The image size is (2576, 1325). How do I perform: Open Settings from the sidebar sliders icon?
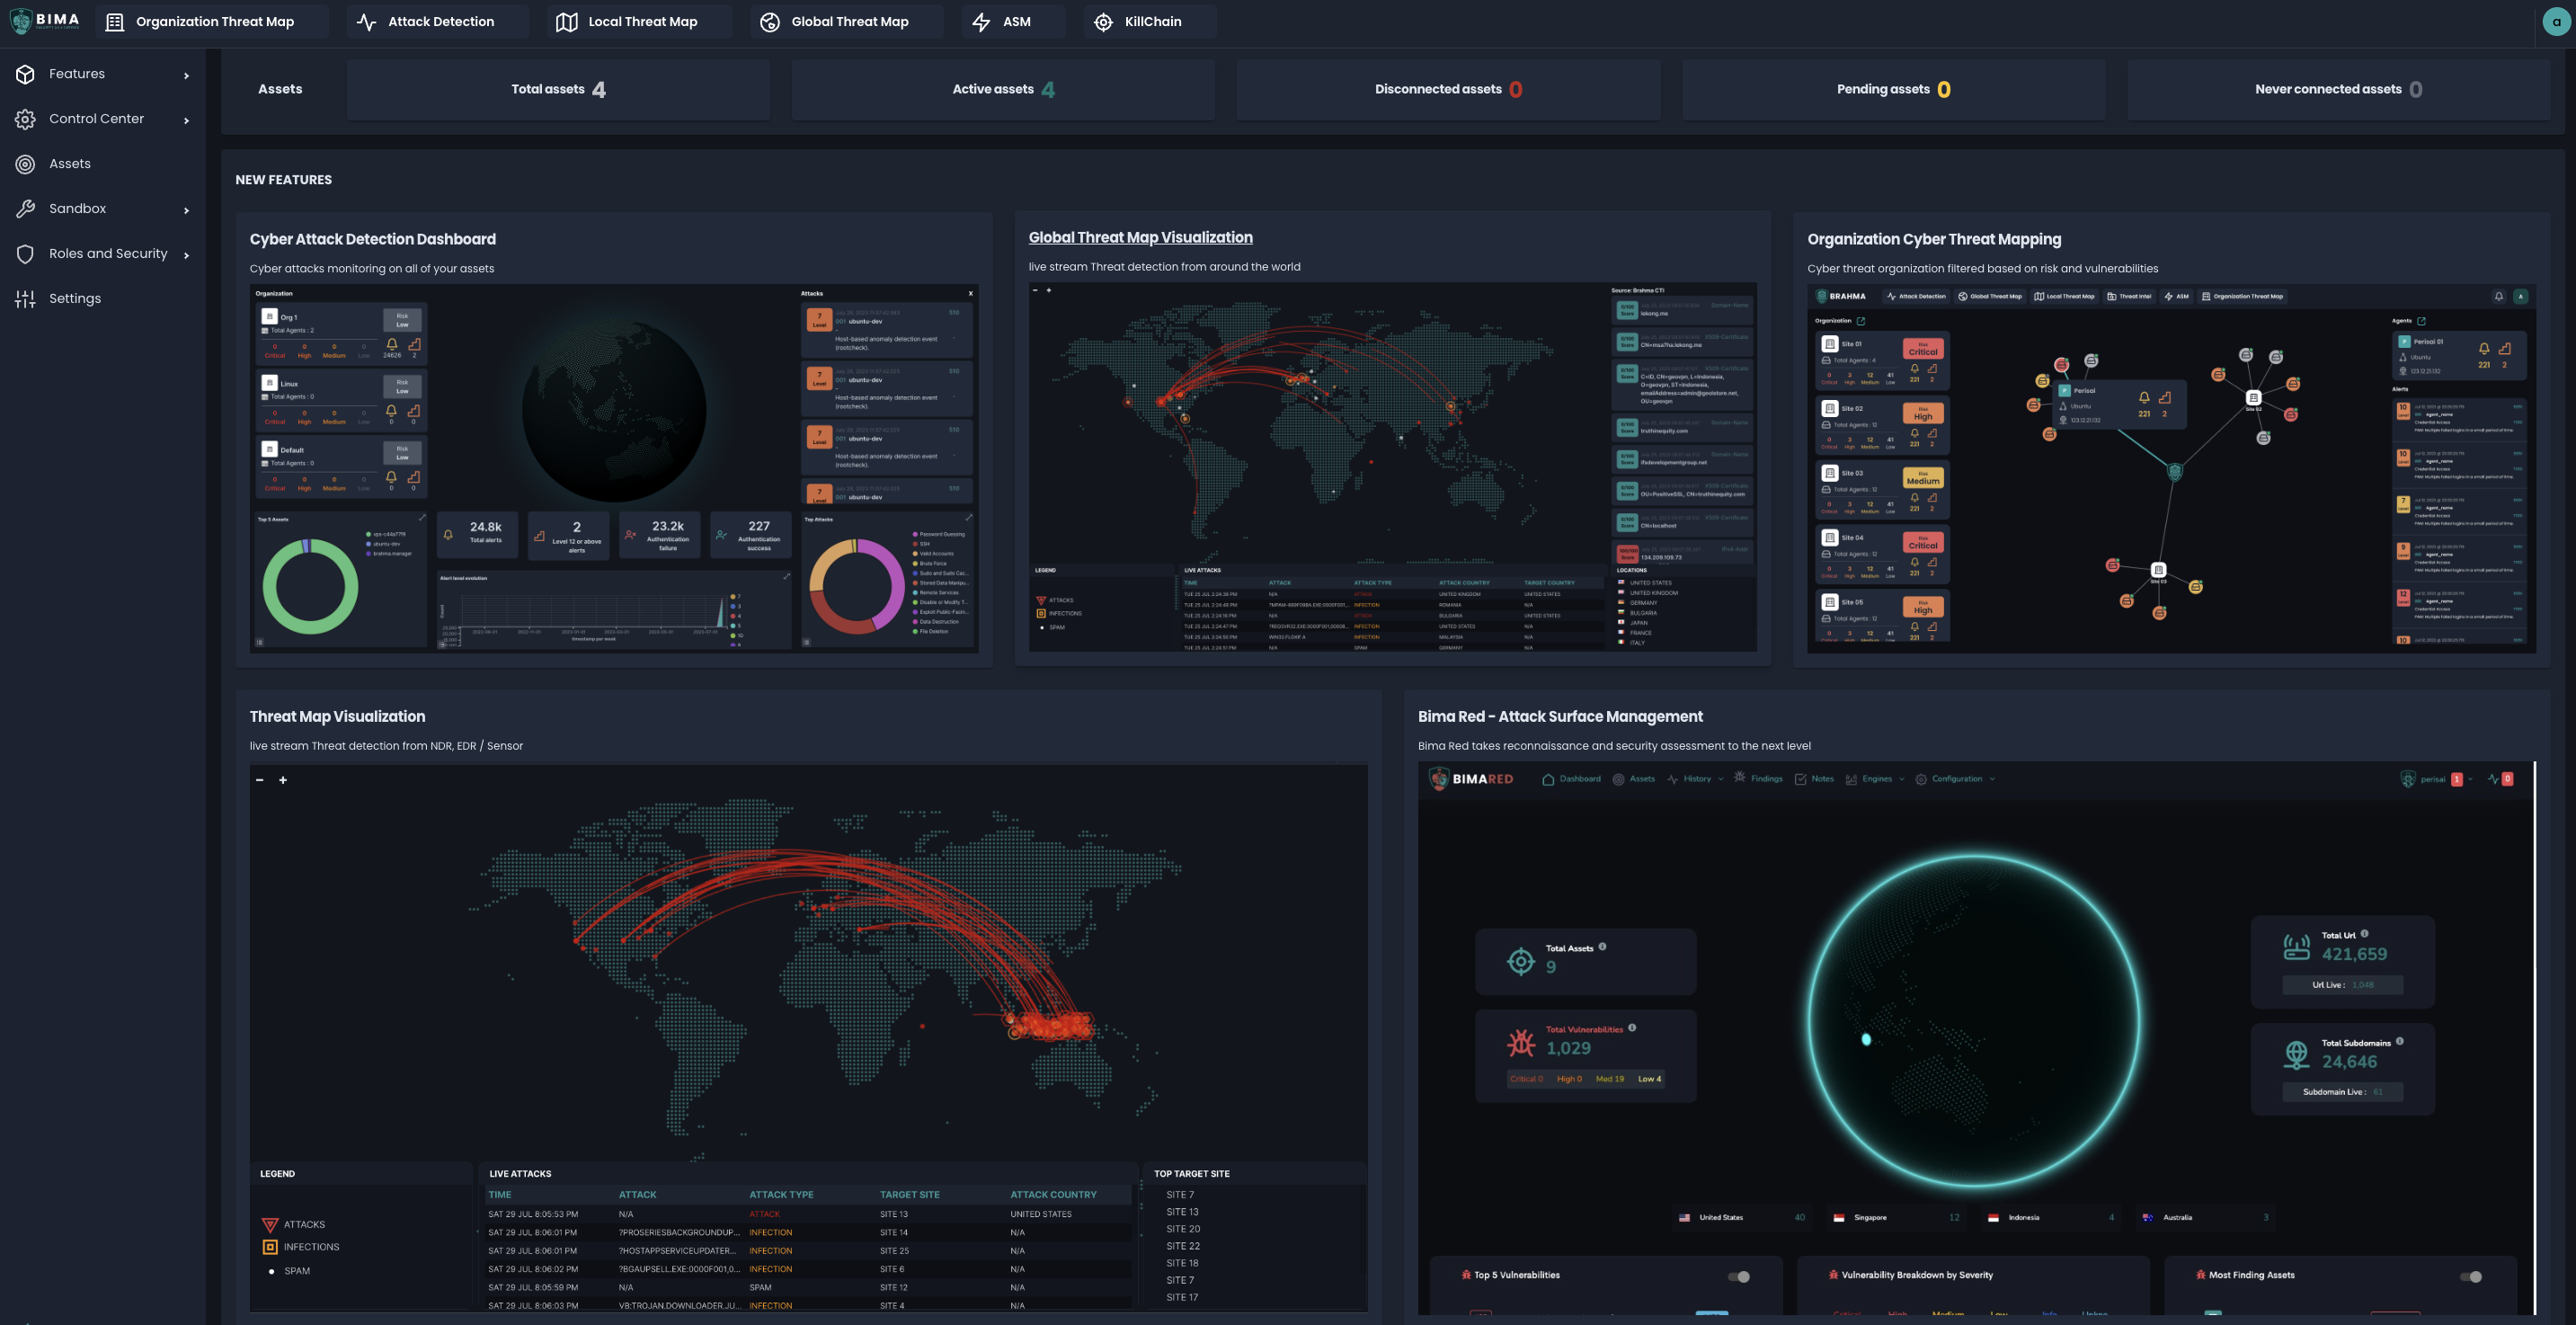point(25,298)
